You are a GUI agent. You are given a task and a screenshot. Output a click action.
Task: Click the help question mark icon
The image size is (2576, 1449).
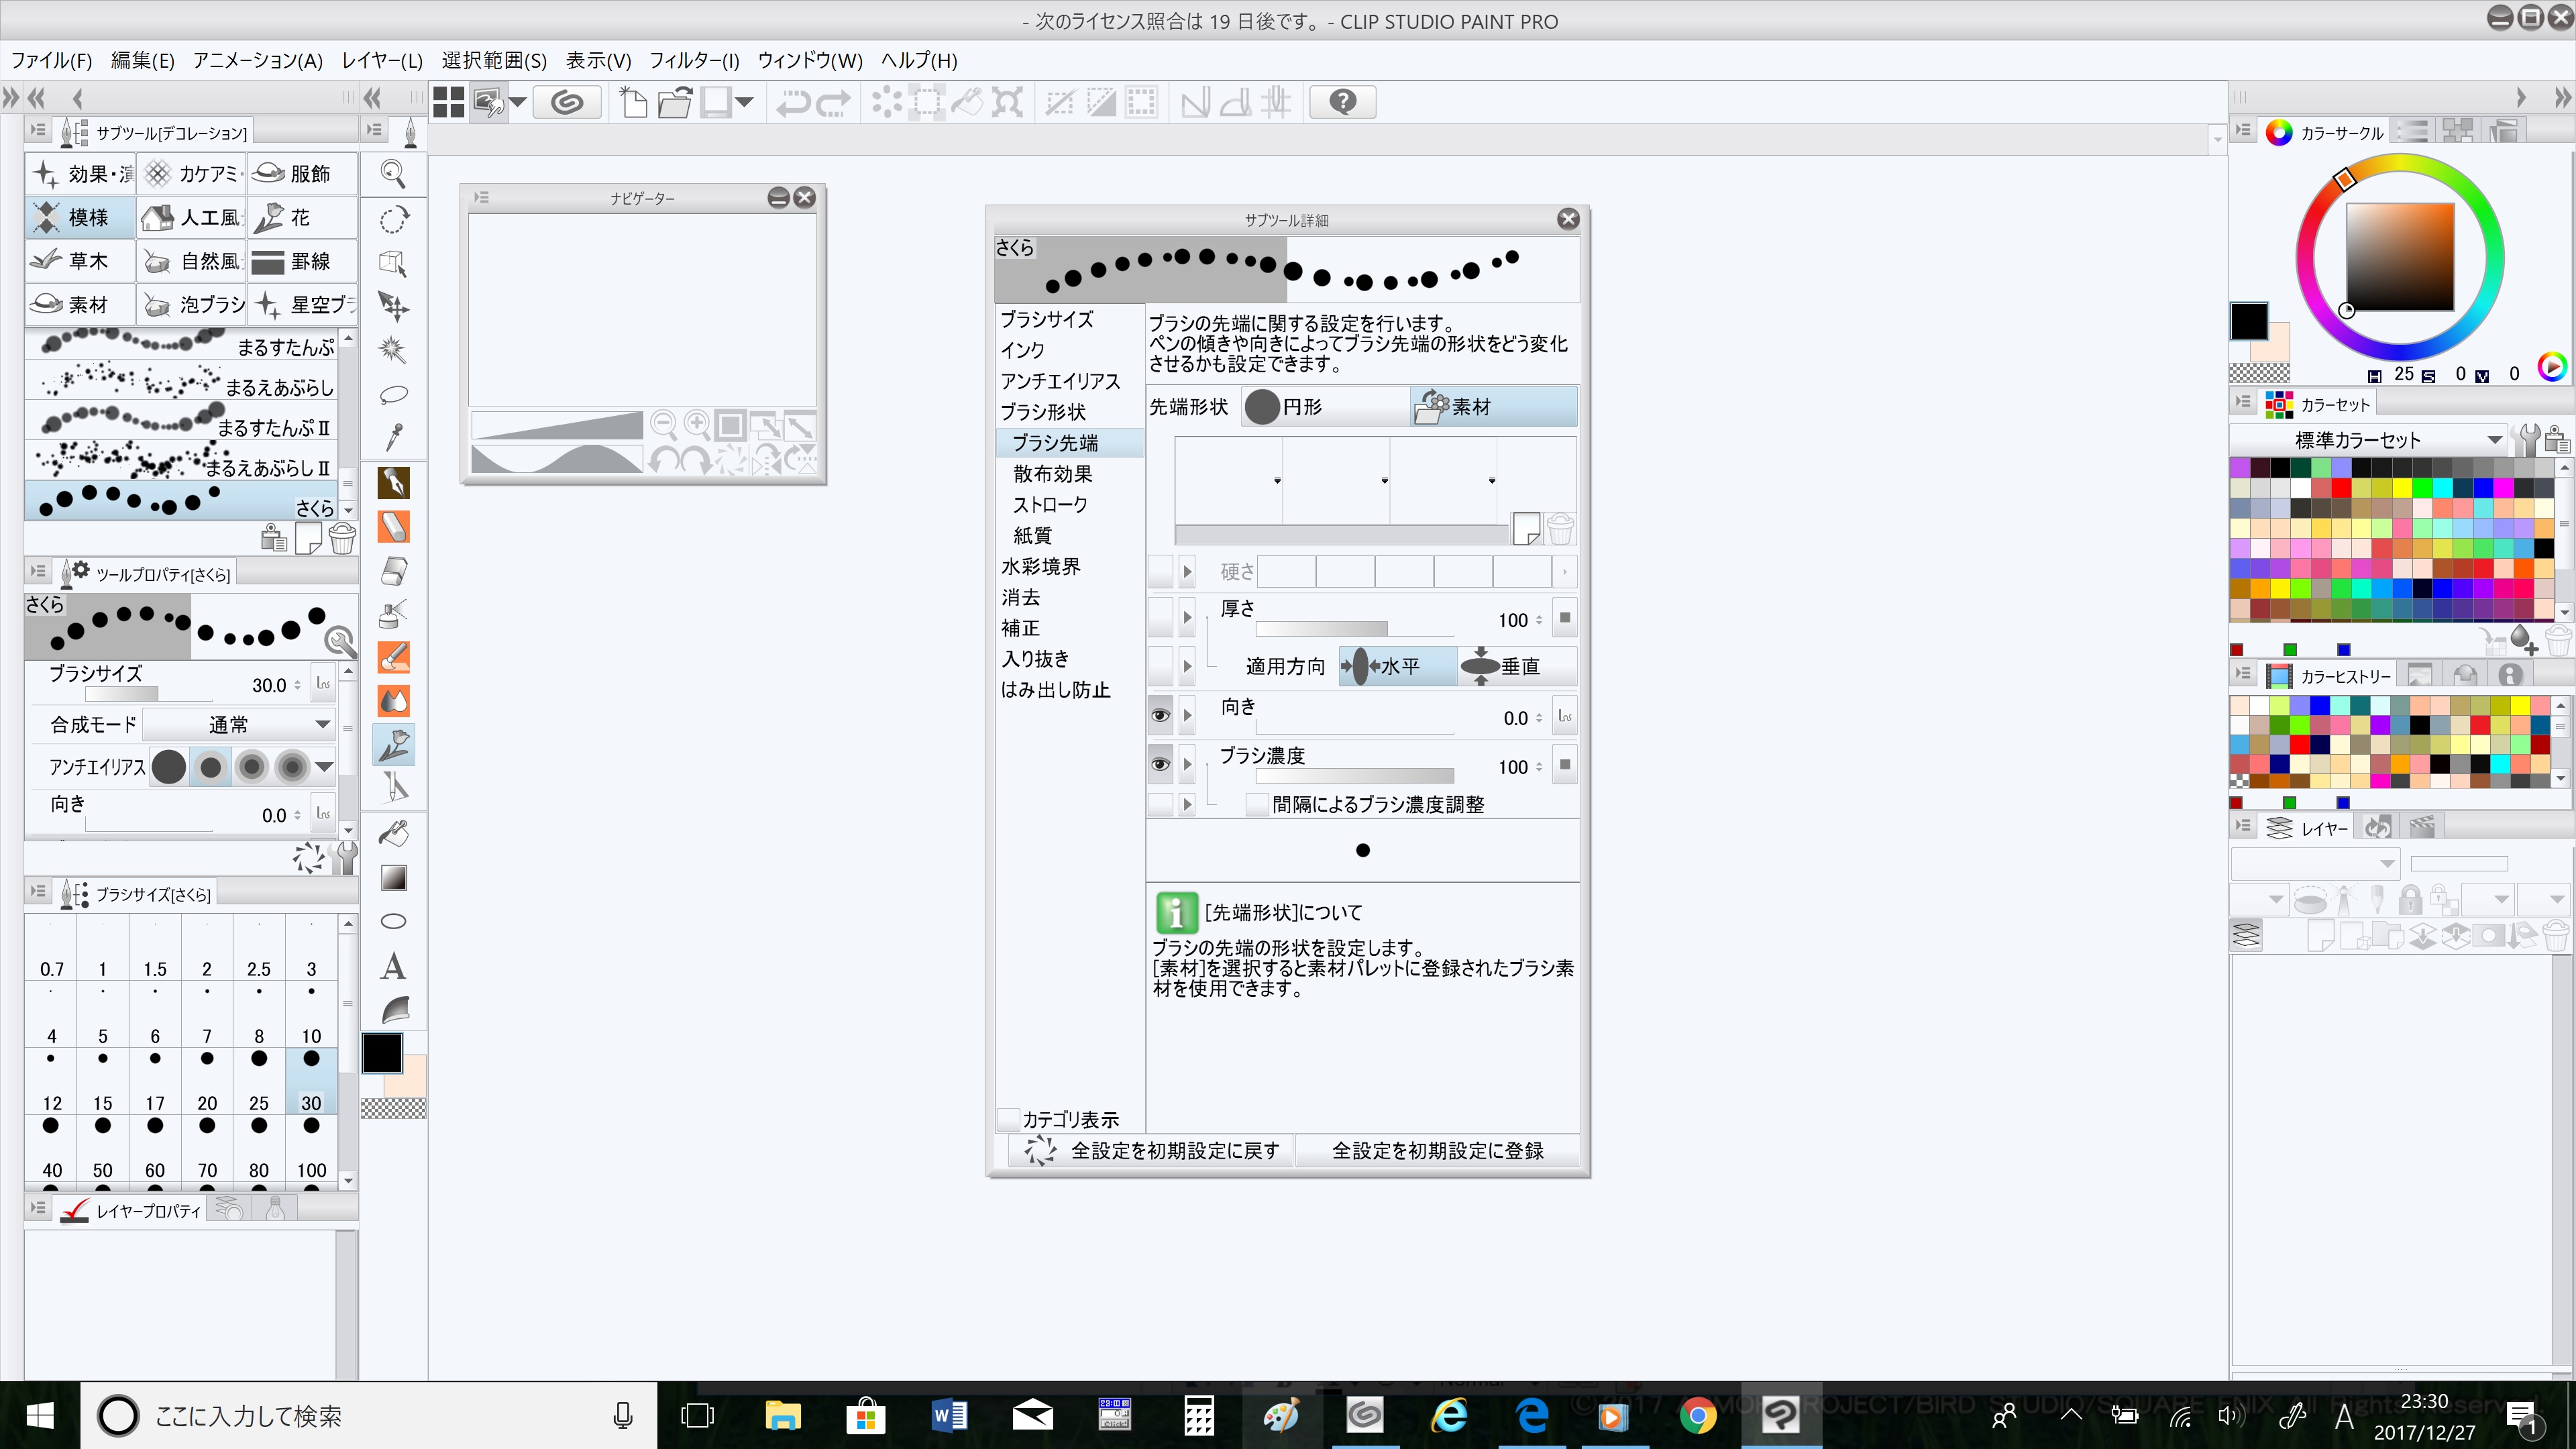coord(1343,102)
